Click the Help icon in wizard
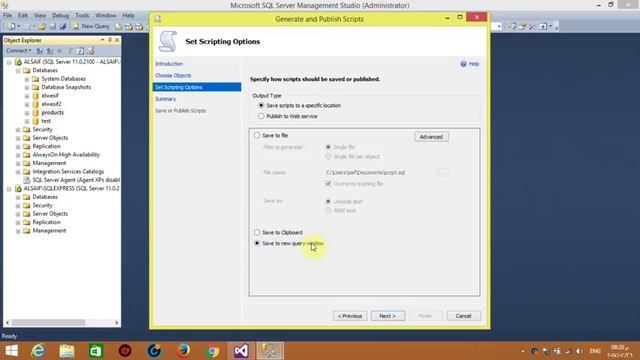 (463, 64)
